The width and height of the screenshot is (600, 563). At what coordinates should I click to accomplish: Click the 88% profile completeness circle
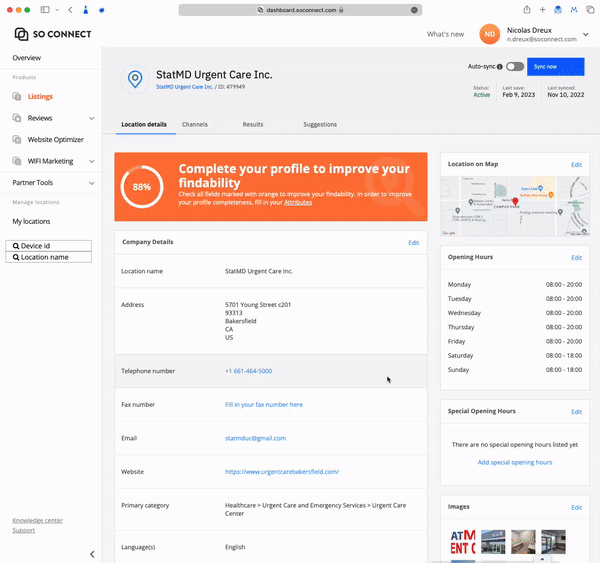point(142,187)
